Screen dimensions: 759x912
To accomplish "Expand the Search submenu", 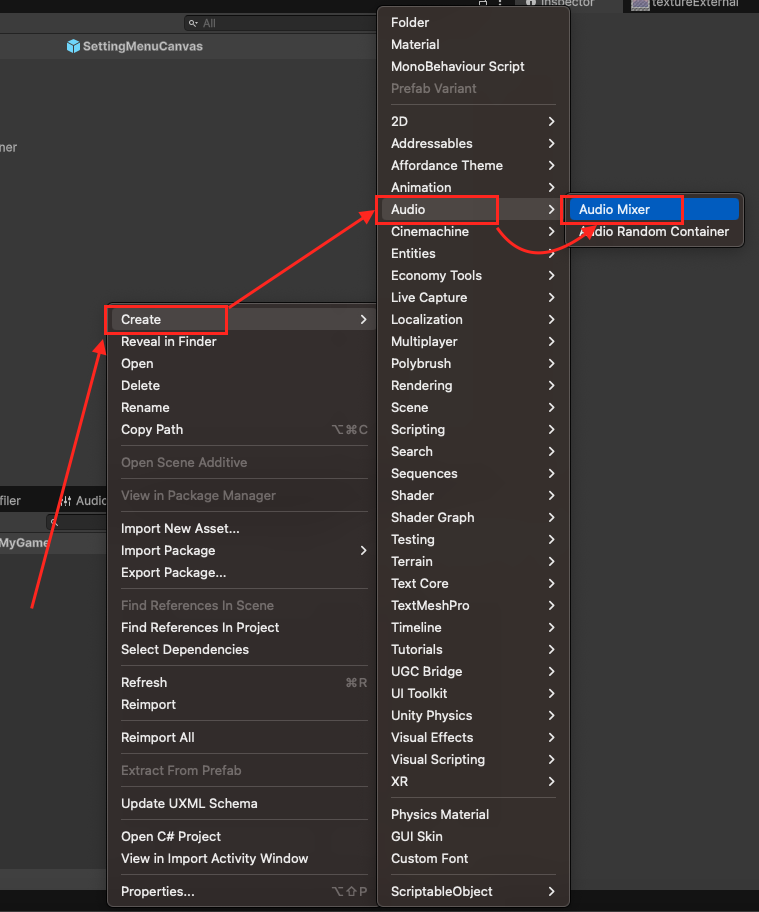I will click(473, 452).
